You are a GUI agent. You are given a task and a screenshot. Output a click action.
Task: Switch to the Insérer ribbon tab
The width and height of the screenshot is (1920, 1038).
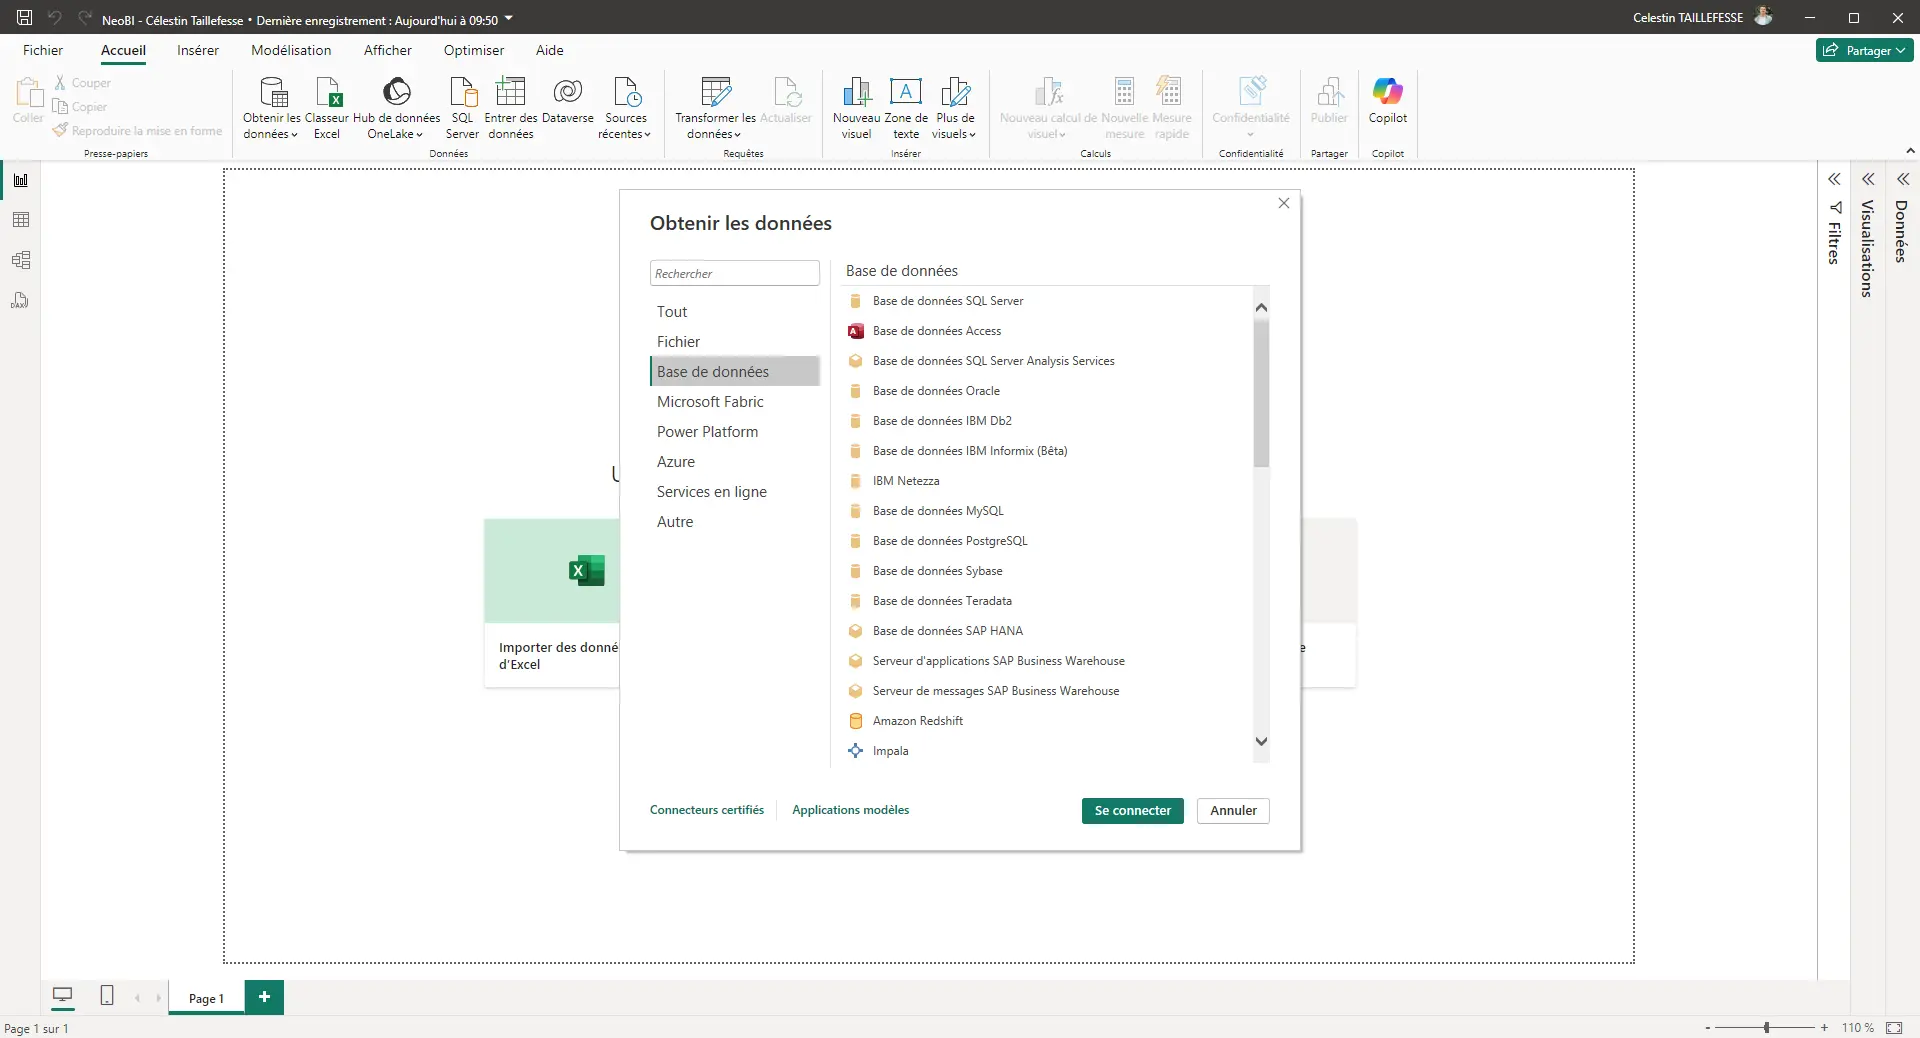[198, 50]
